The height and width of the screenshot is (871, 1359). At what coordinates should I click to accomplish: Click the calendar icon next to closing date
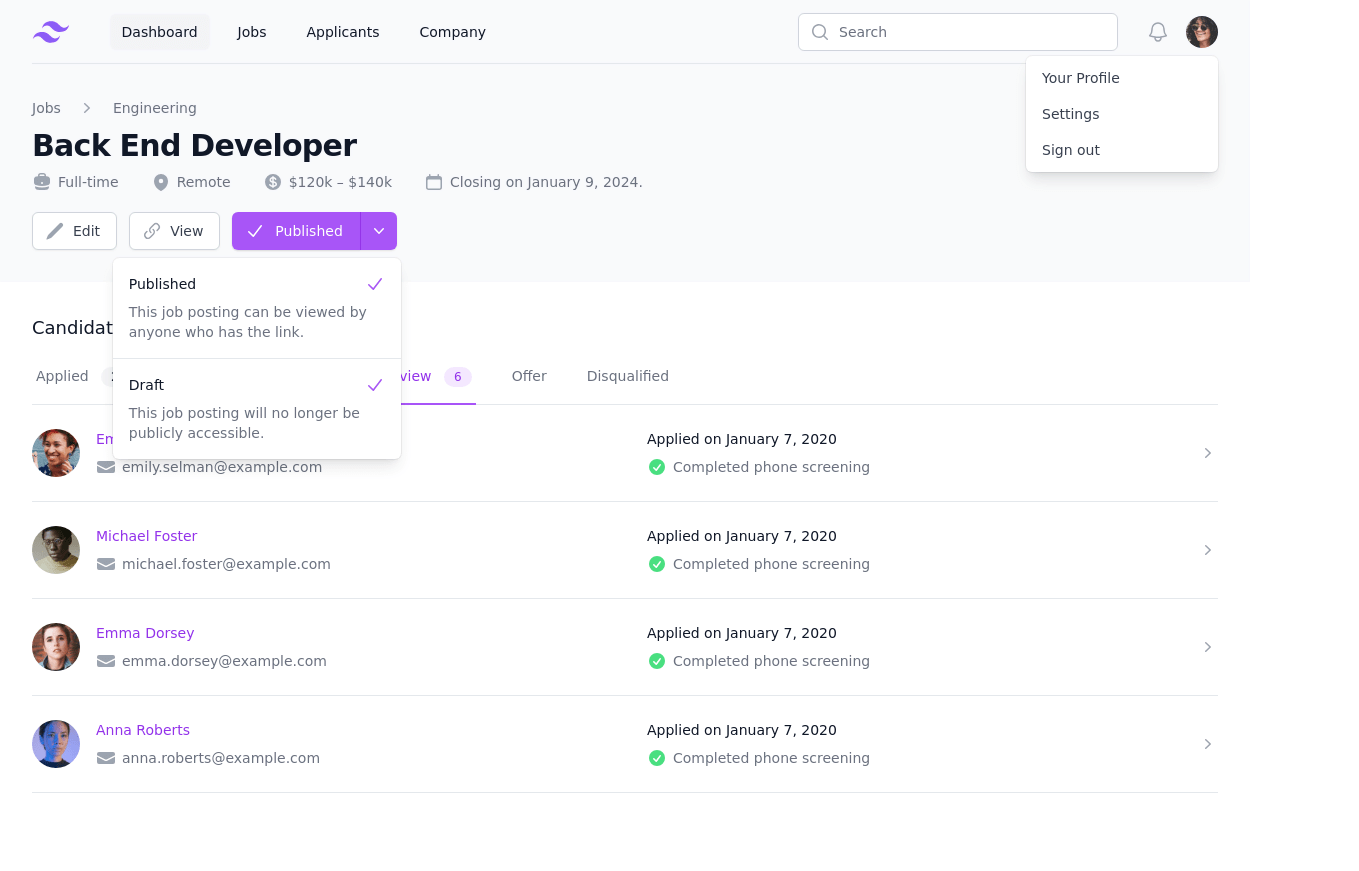tap(434, 181)
